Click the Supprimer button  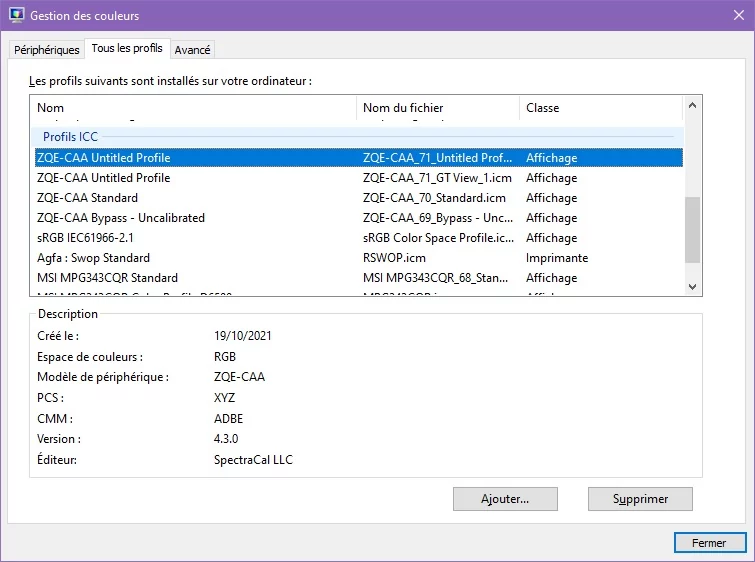640,499
